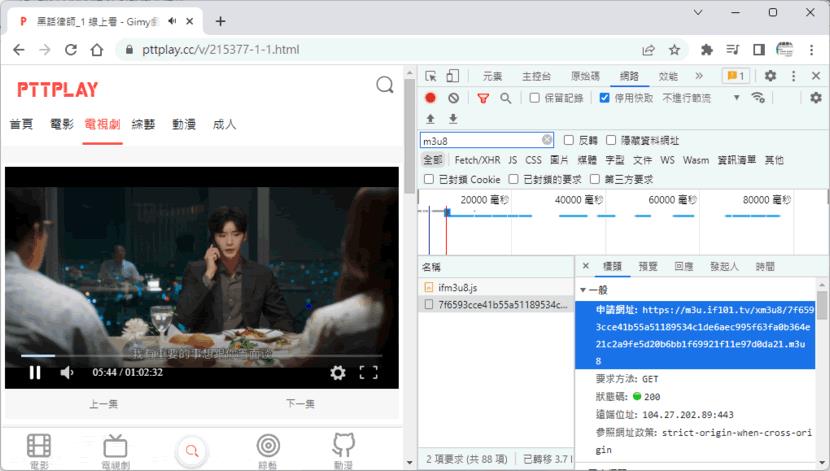Check the 已封鎖的要求 checkbox
The image size is (830, 471).
pyautogui.click(x=513, y=179)
